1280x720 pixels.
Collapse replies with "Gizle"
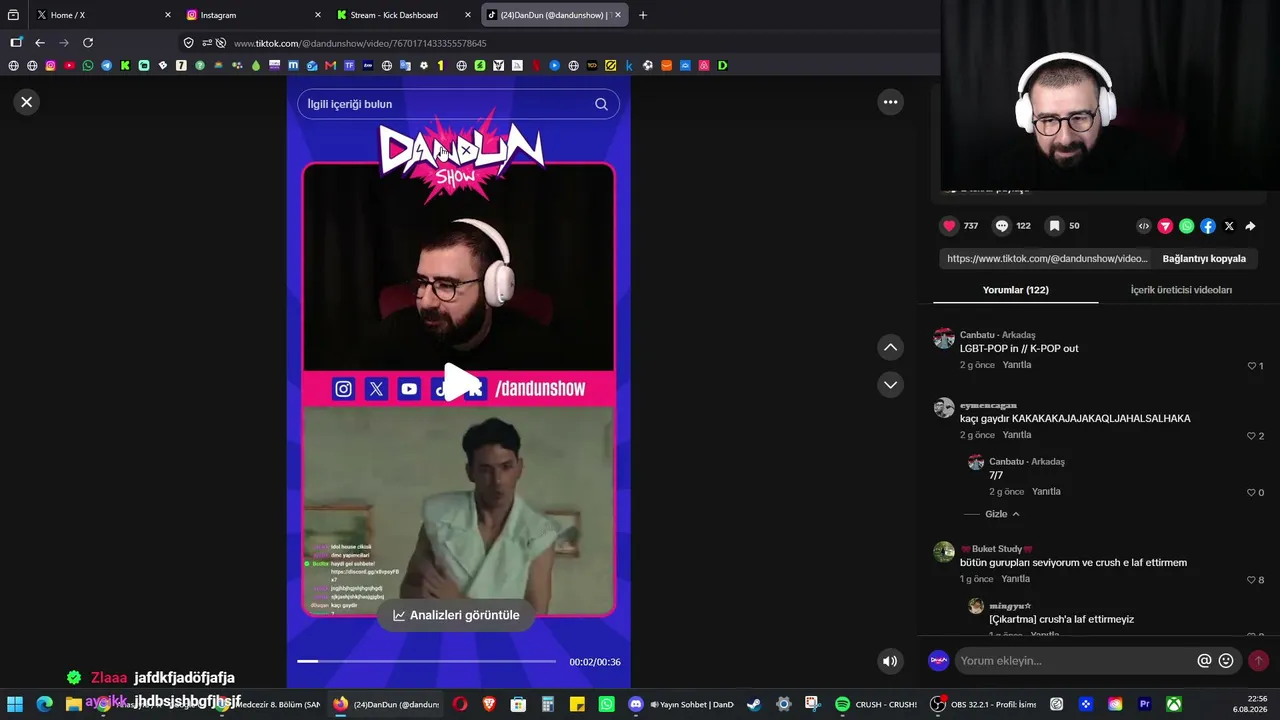(1002, 514)
